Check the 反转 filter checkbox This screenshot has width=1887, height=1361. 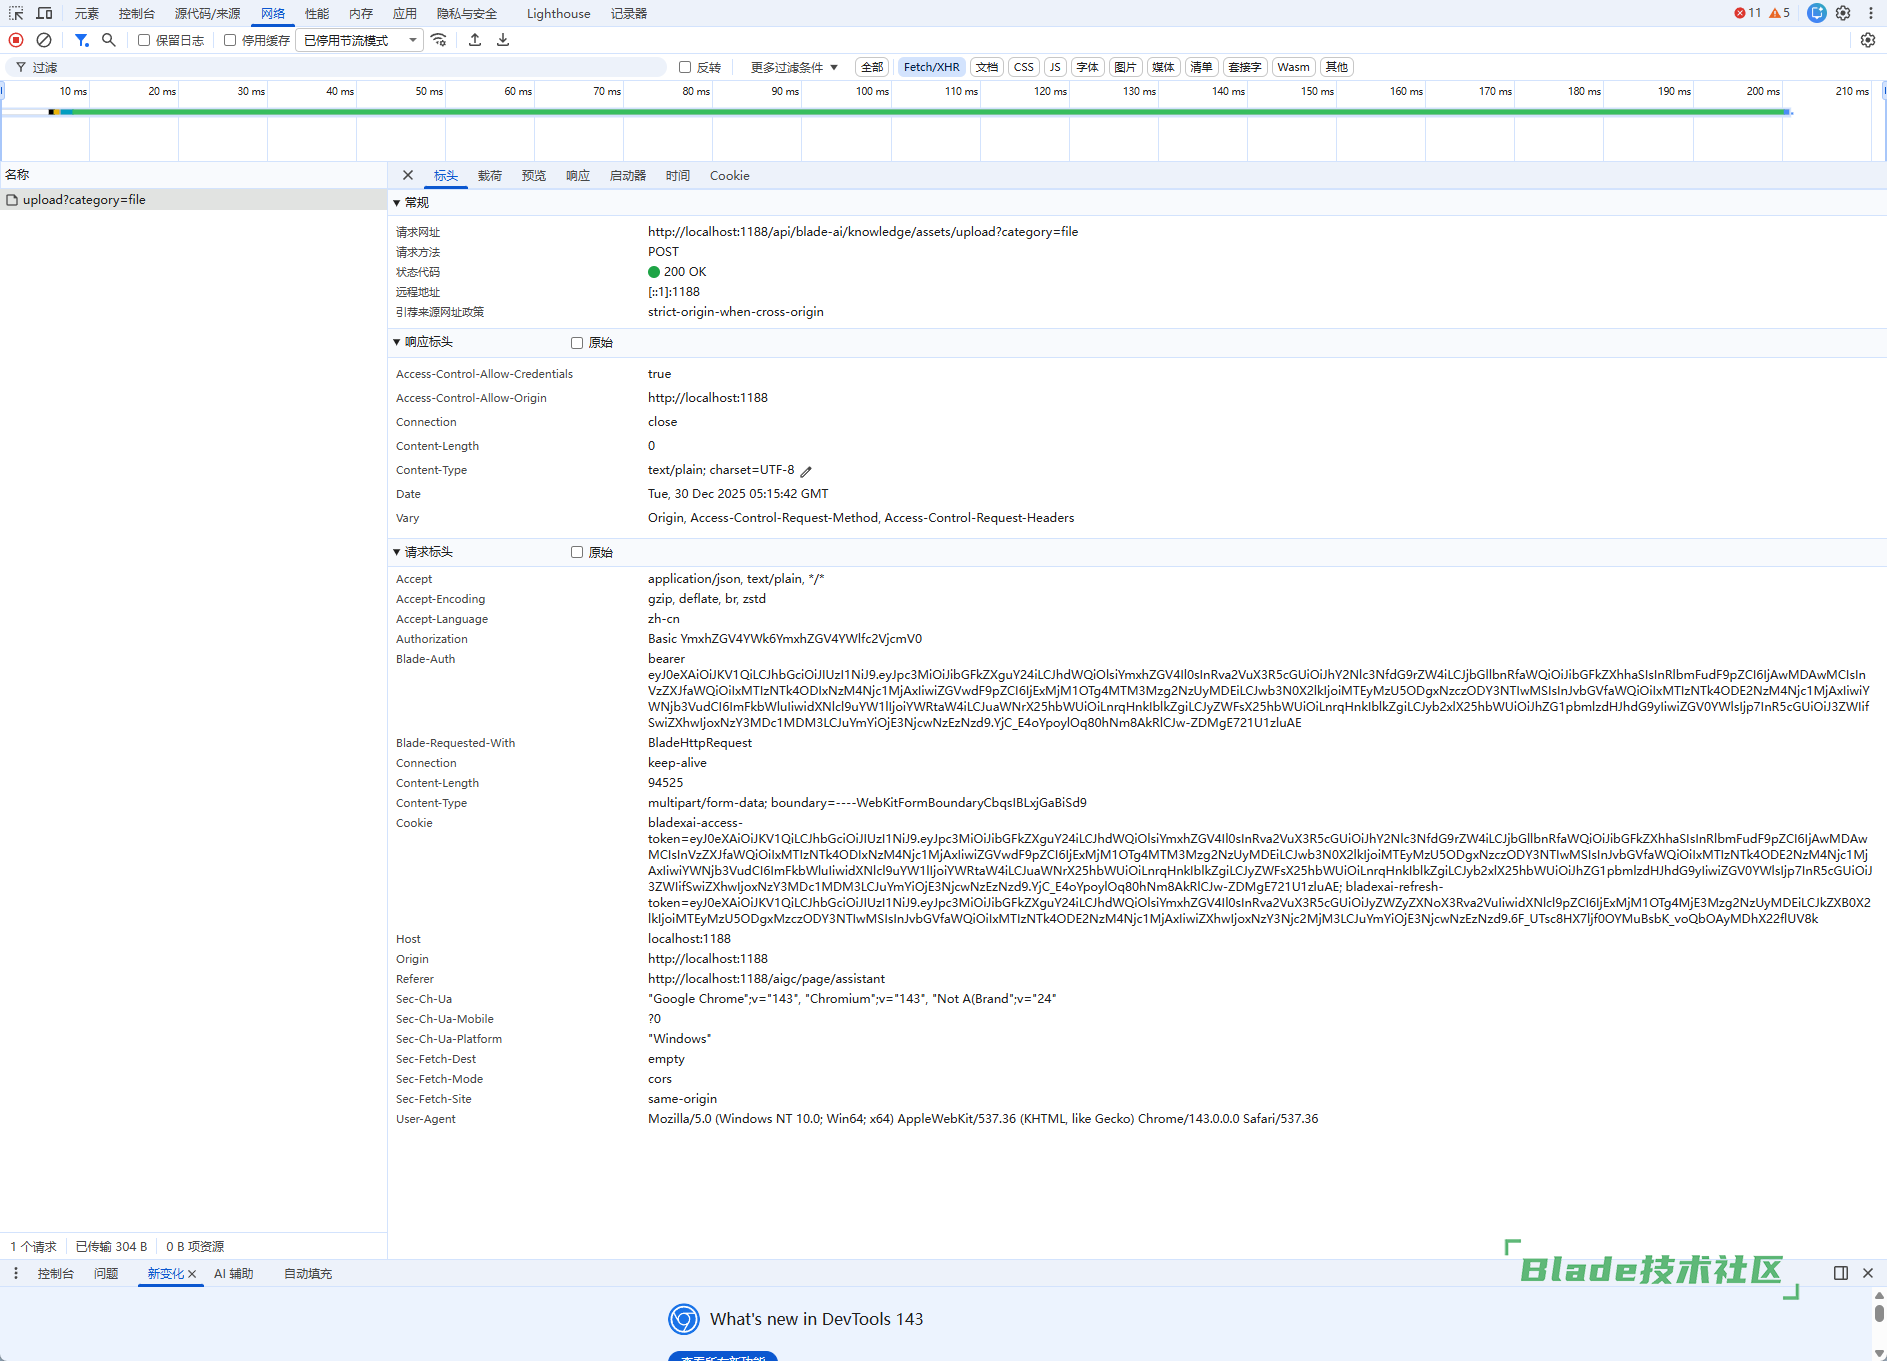[x=685, y=67]
